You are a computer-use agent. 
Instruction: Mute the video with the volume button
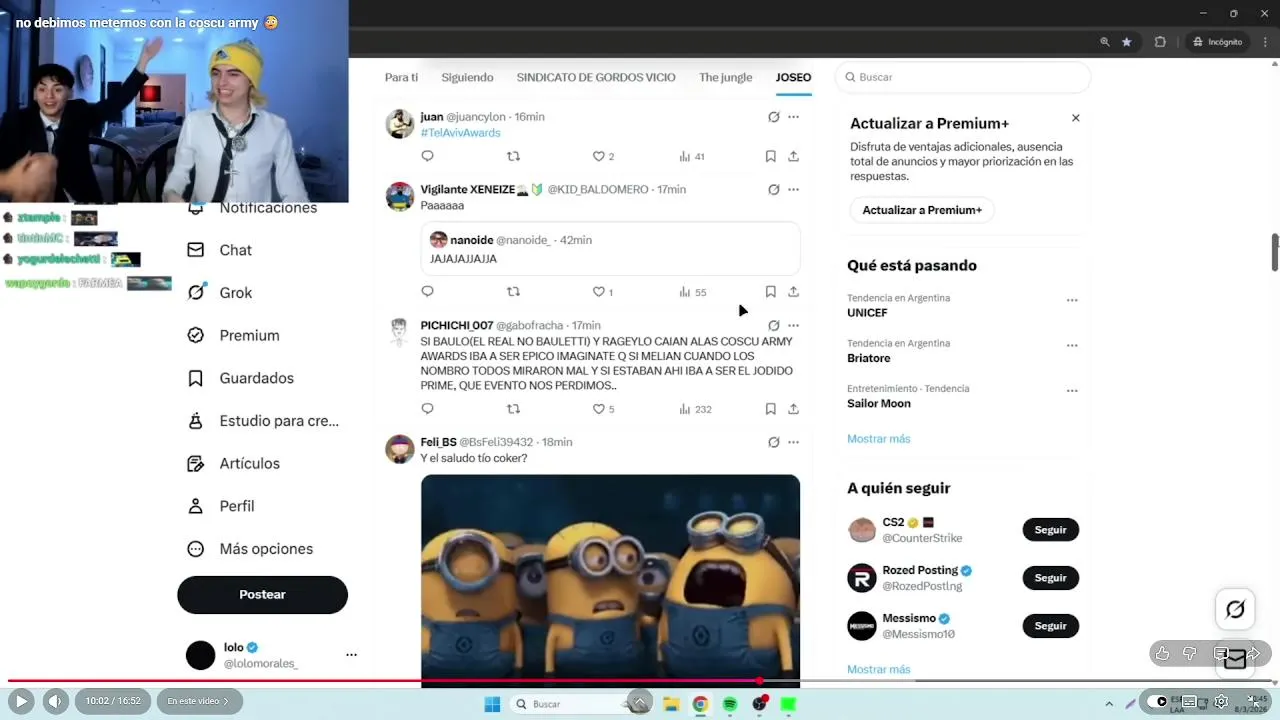[56, 701]
